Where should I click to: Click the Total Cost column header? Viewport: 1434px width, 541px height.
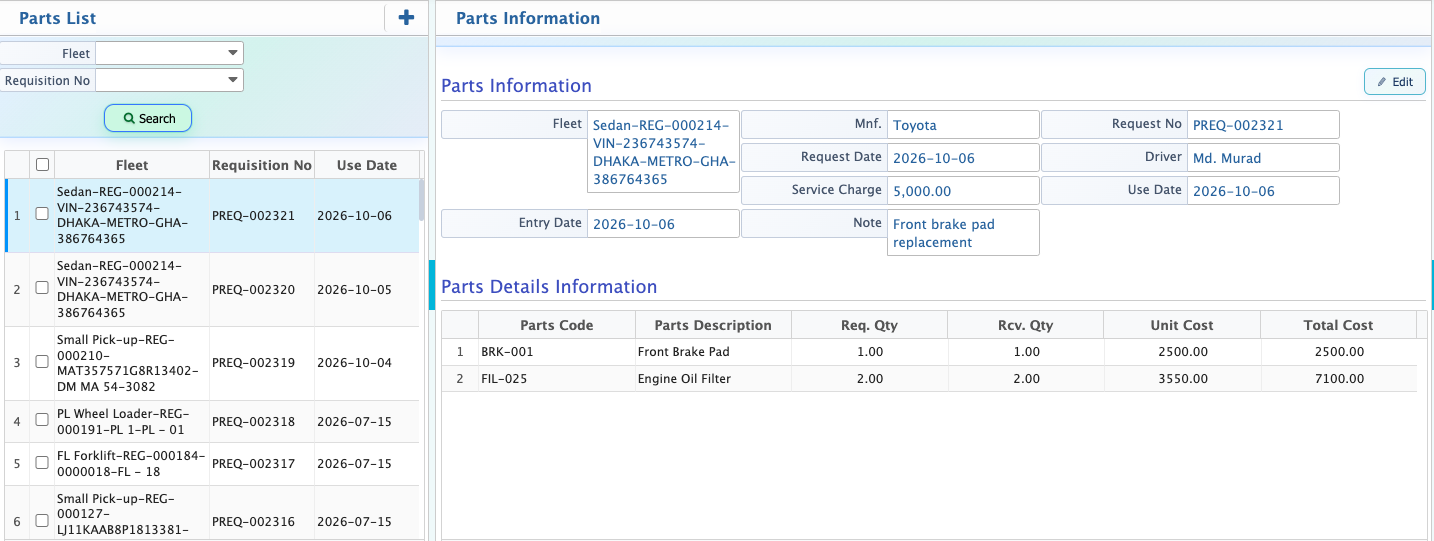(1338, 325)
